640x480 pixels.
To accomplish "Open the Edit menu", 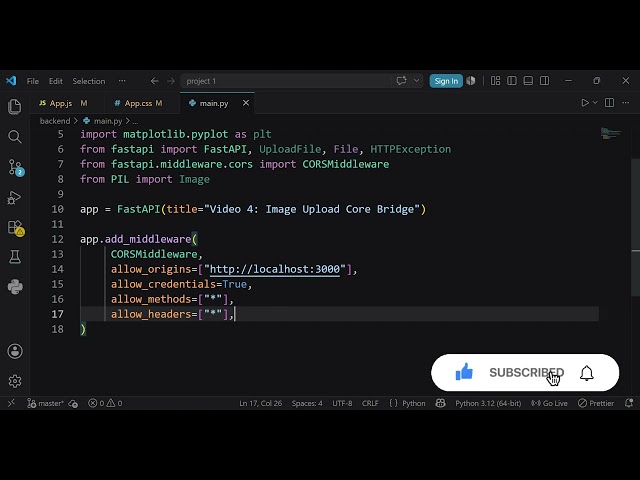I will (x=56, y=81).
